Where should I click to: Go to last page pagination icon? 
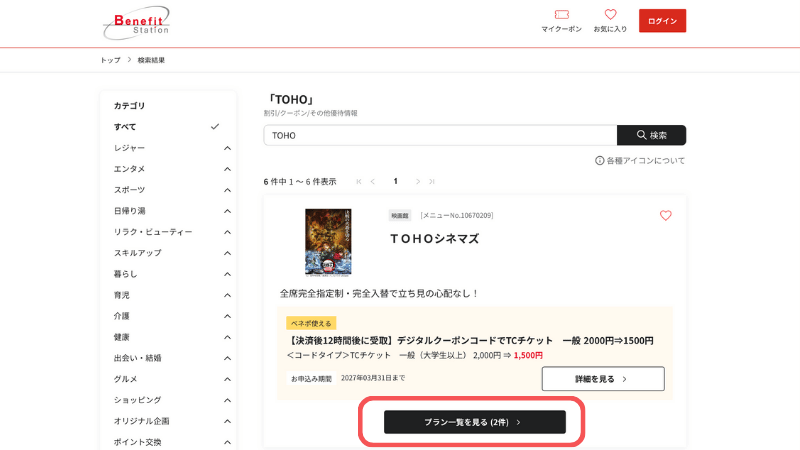[x=432, y=182]
